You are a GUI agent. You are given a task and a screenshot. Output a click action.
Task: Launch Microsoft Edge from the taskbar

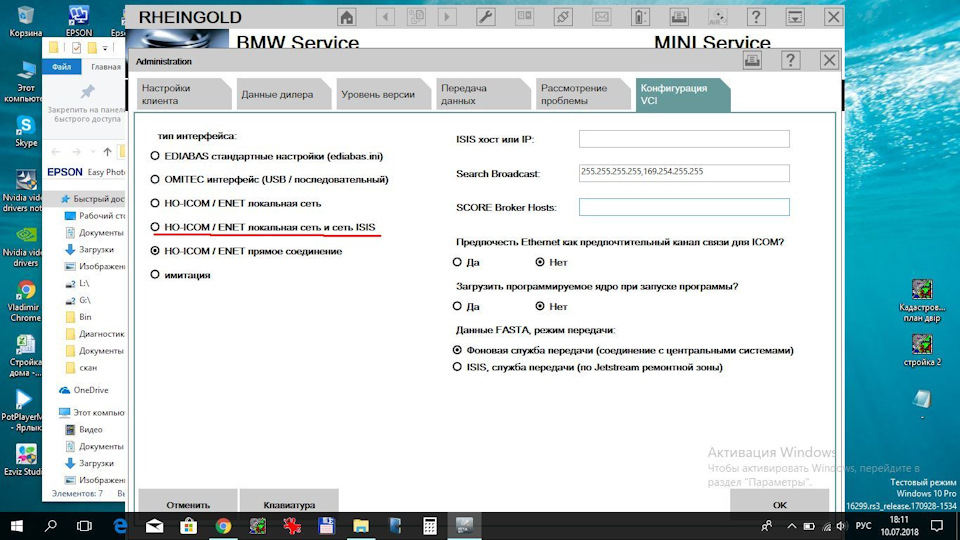120,526
